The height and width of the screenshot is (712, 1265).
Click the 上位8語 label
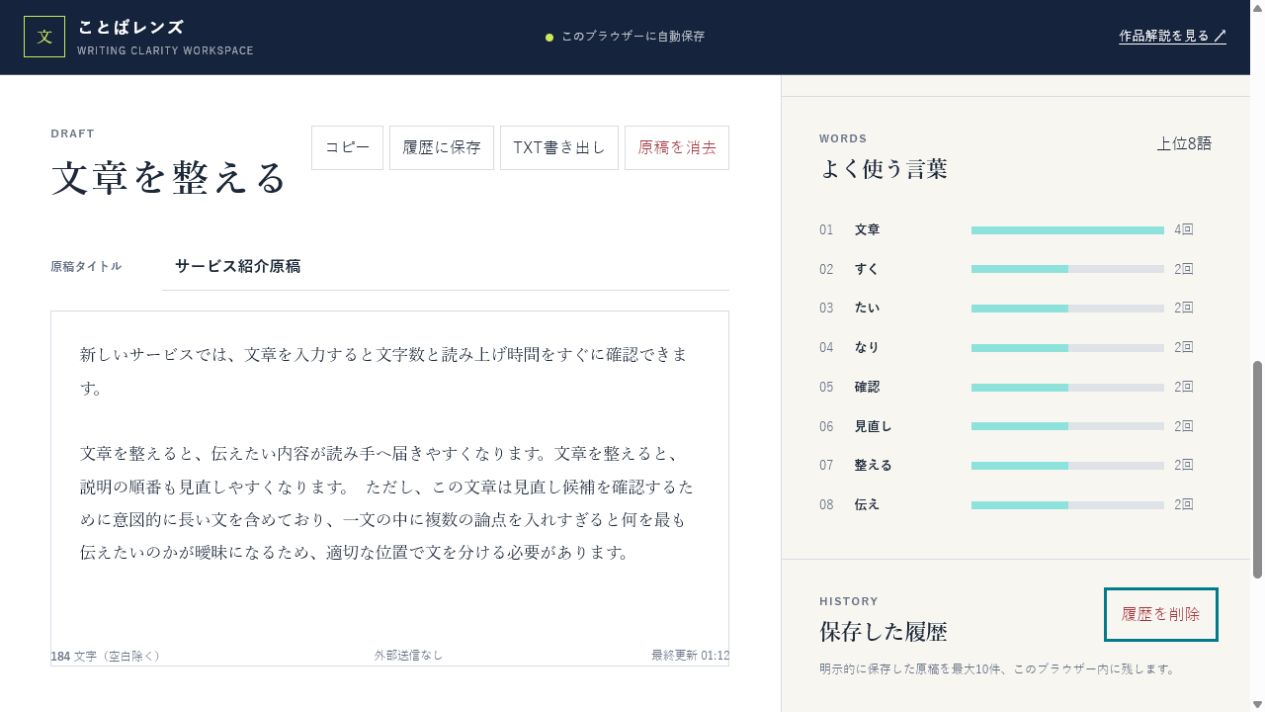[1184, 143]
